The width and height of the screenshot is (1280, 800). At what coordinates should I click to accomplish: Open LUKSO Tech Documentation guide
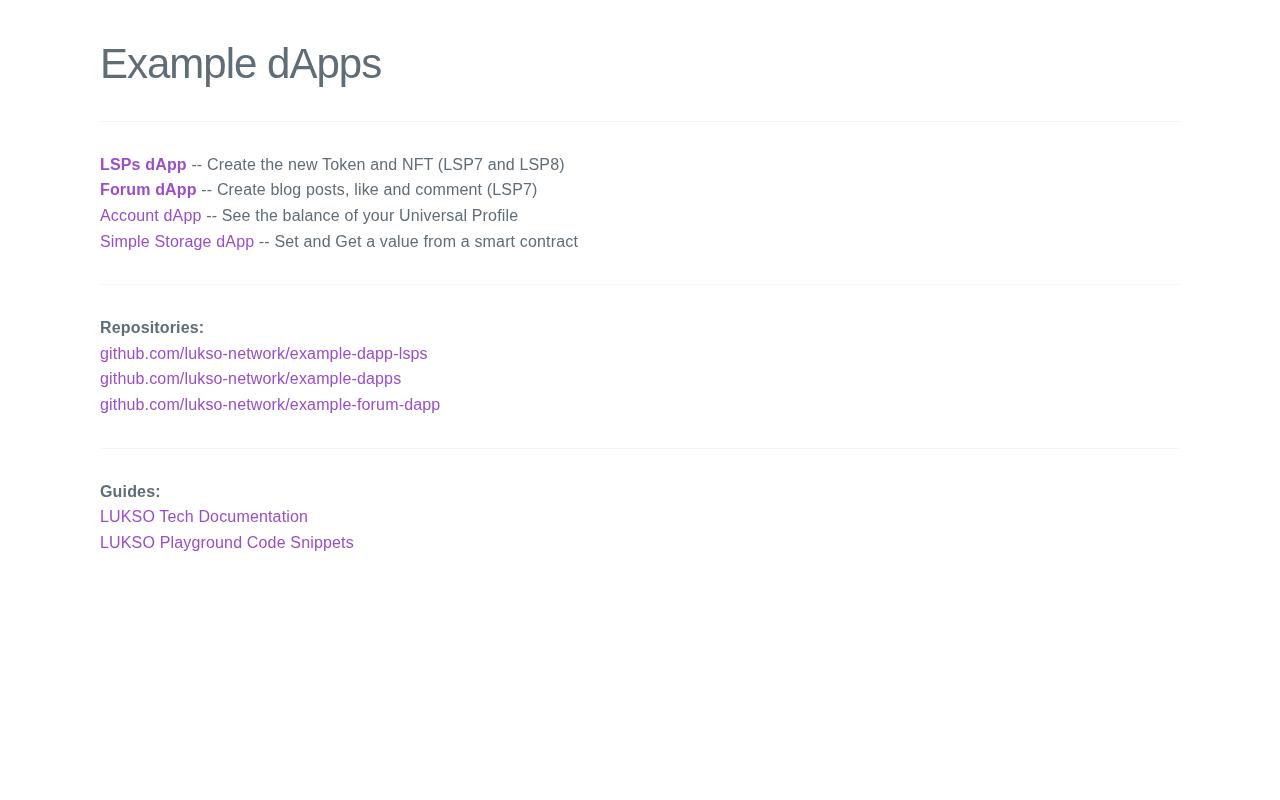click(x=204, y=517)
